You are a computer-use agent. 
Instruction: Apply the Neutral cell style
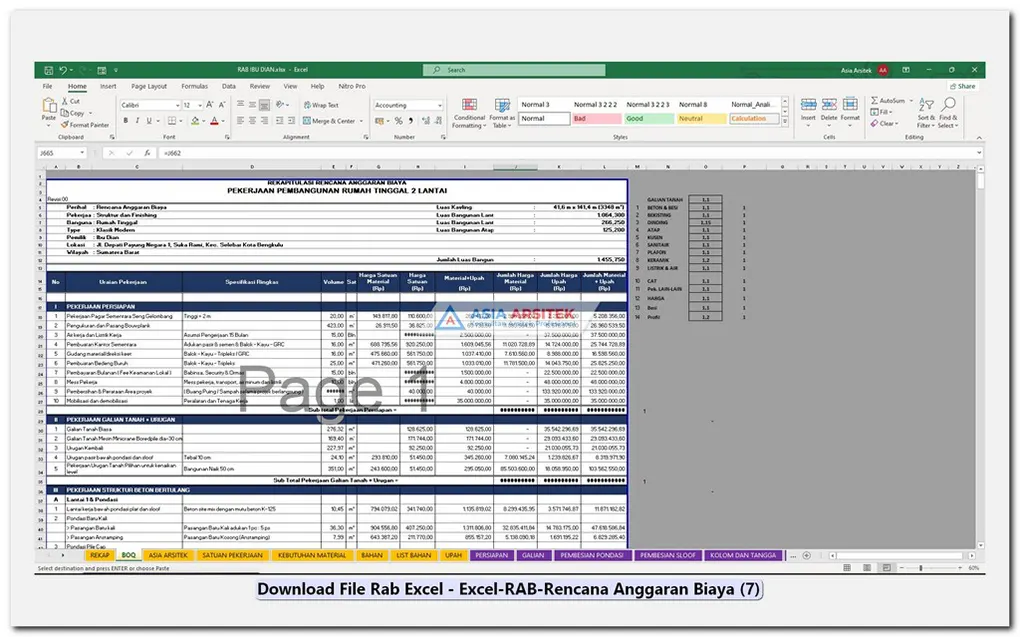(x=701, y=118)
